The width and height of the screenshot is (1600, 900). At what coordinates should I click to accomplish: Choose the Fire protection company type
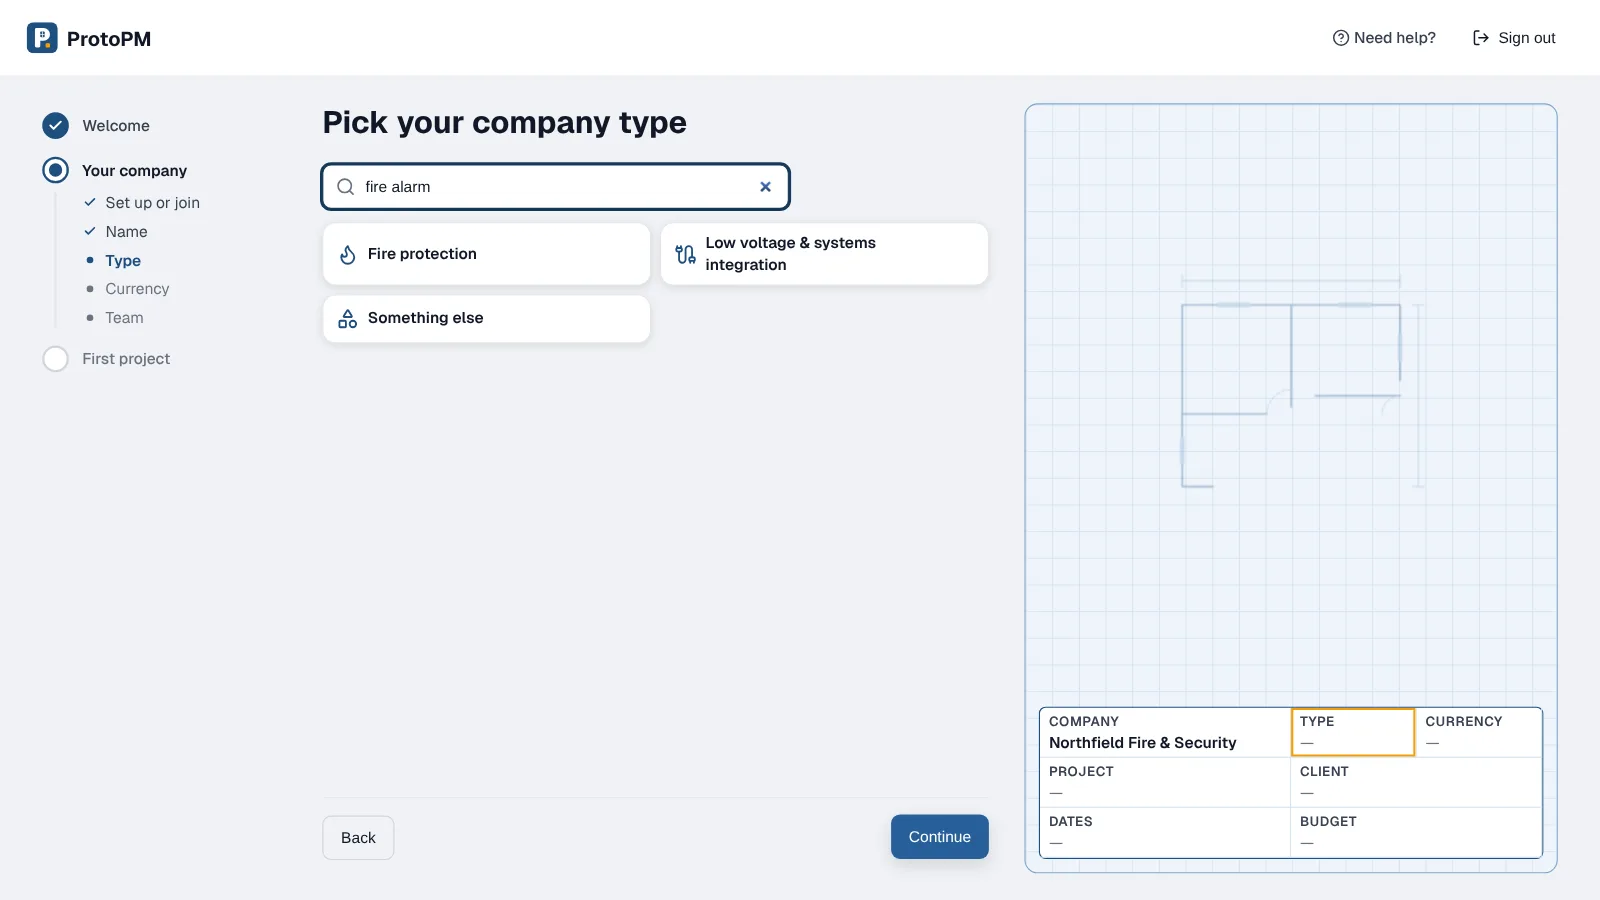487,254
